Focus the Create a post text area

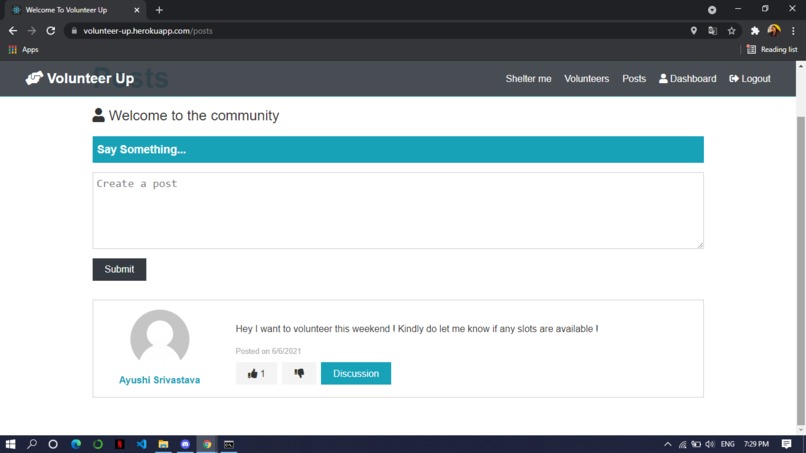point(398,210)
